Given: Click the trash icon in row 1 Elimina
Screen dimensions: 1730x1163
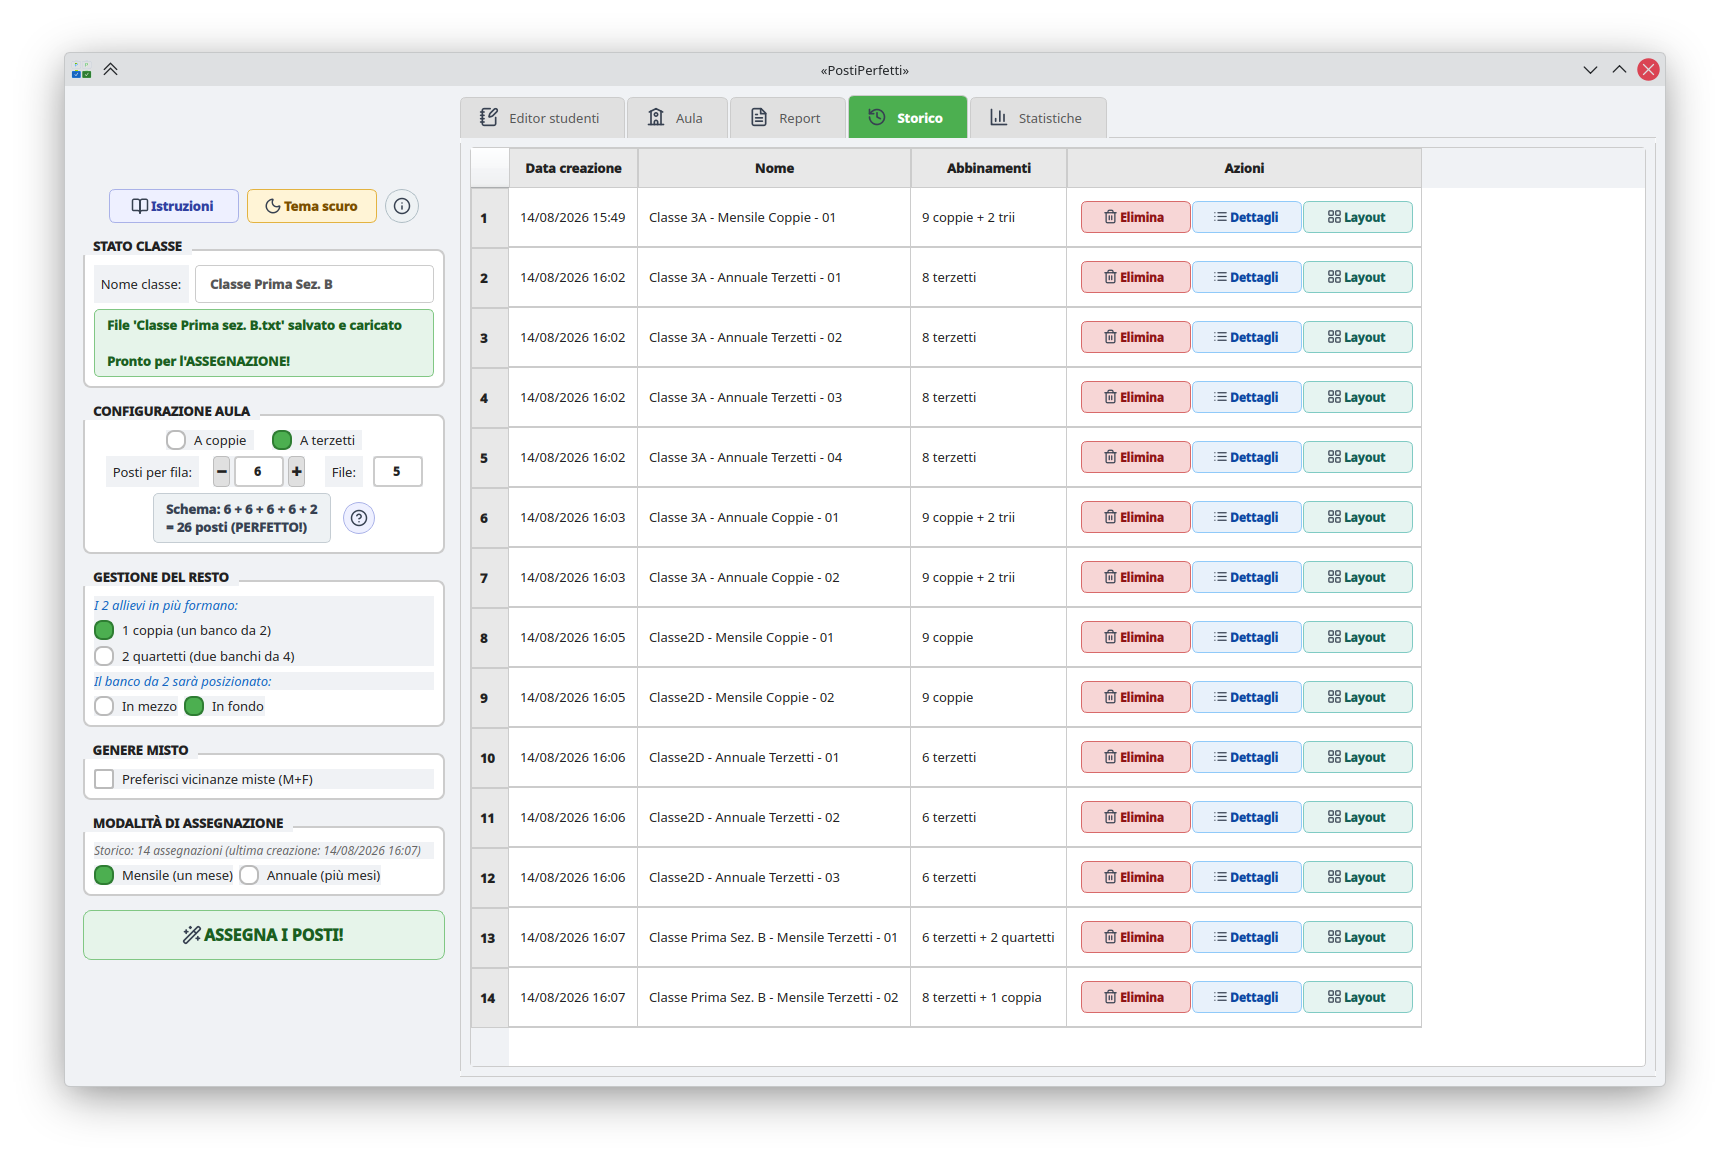Looking at the screenshot, I should (1110, 217).
